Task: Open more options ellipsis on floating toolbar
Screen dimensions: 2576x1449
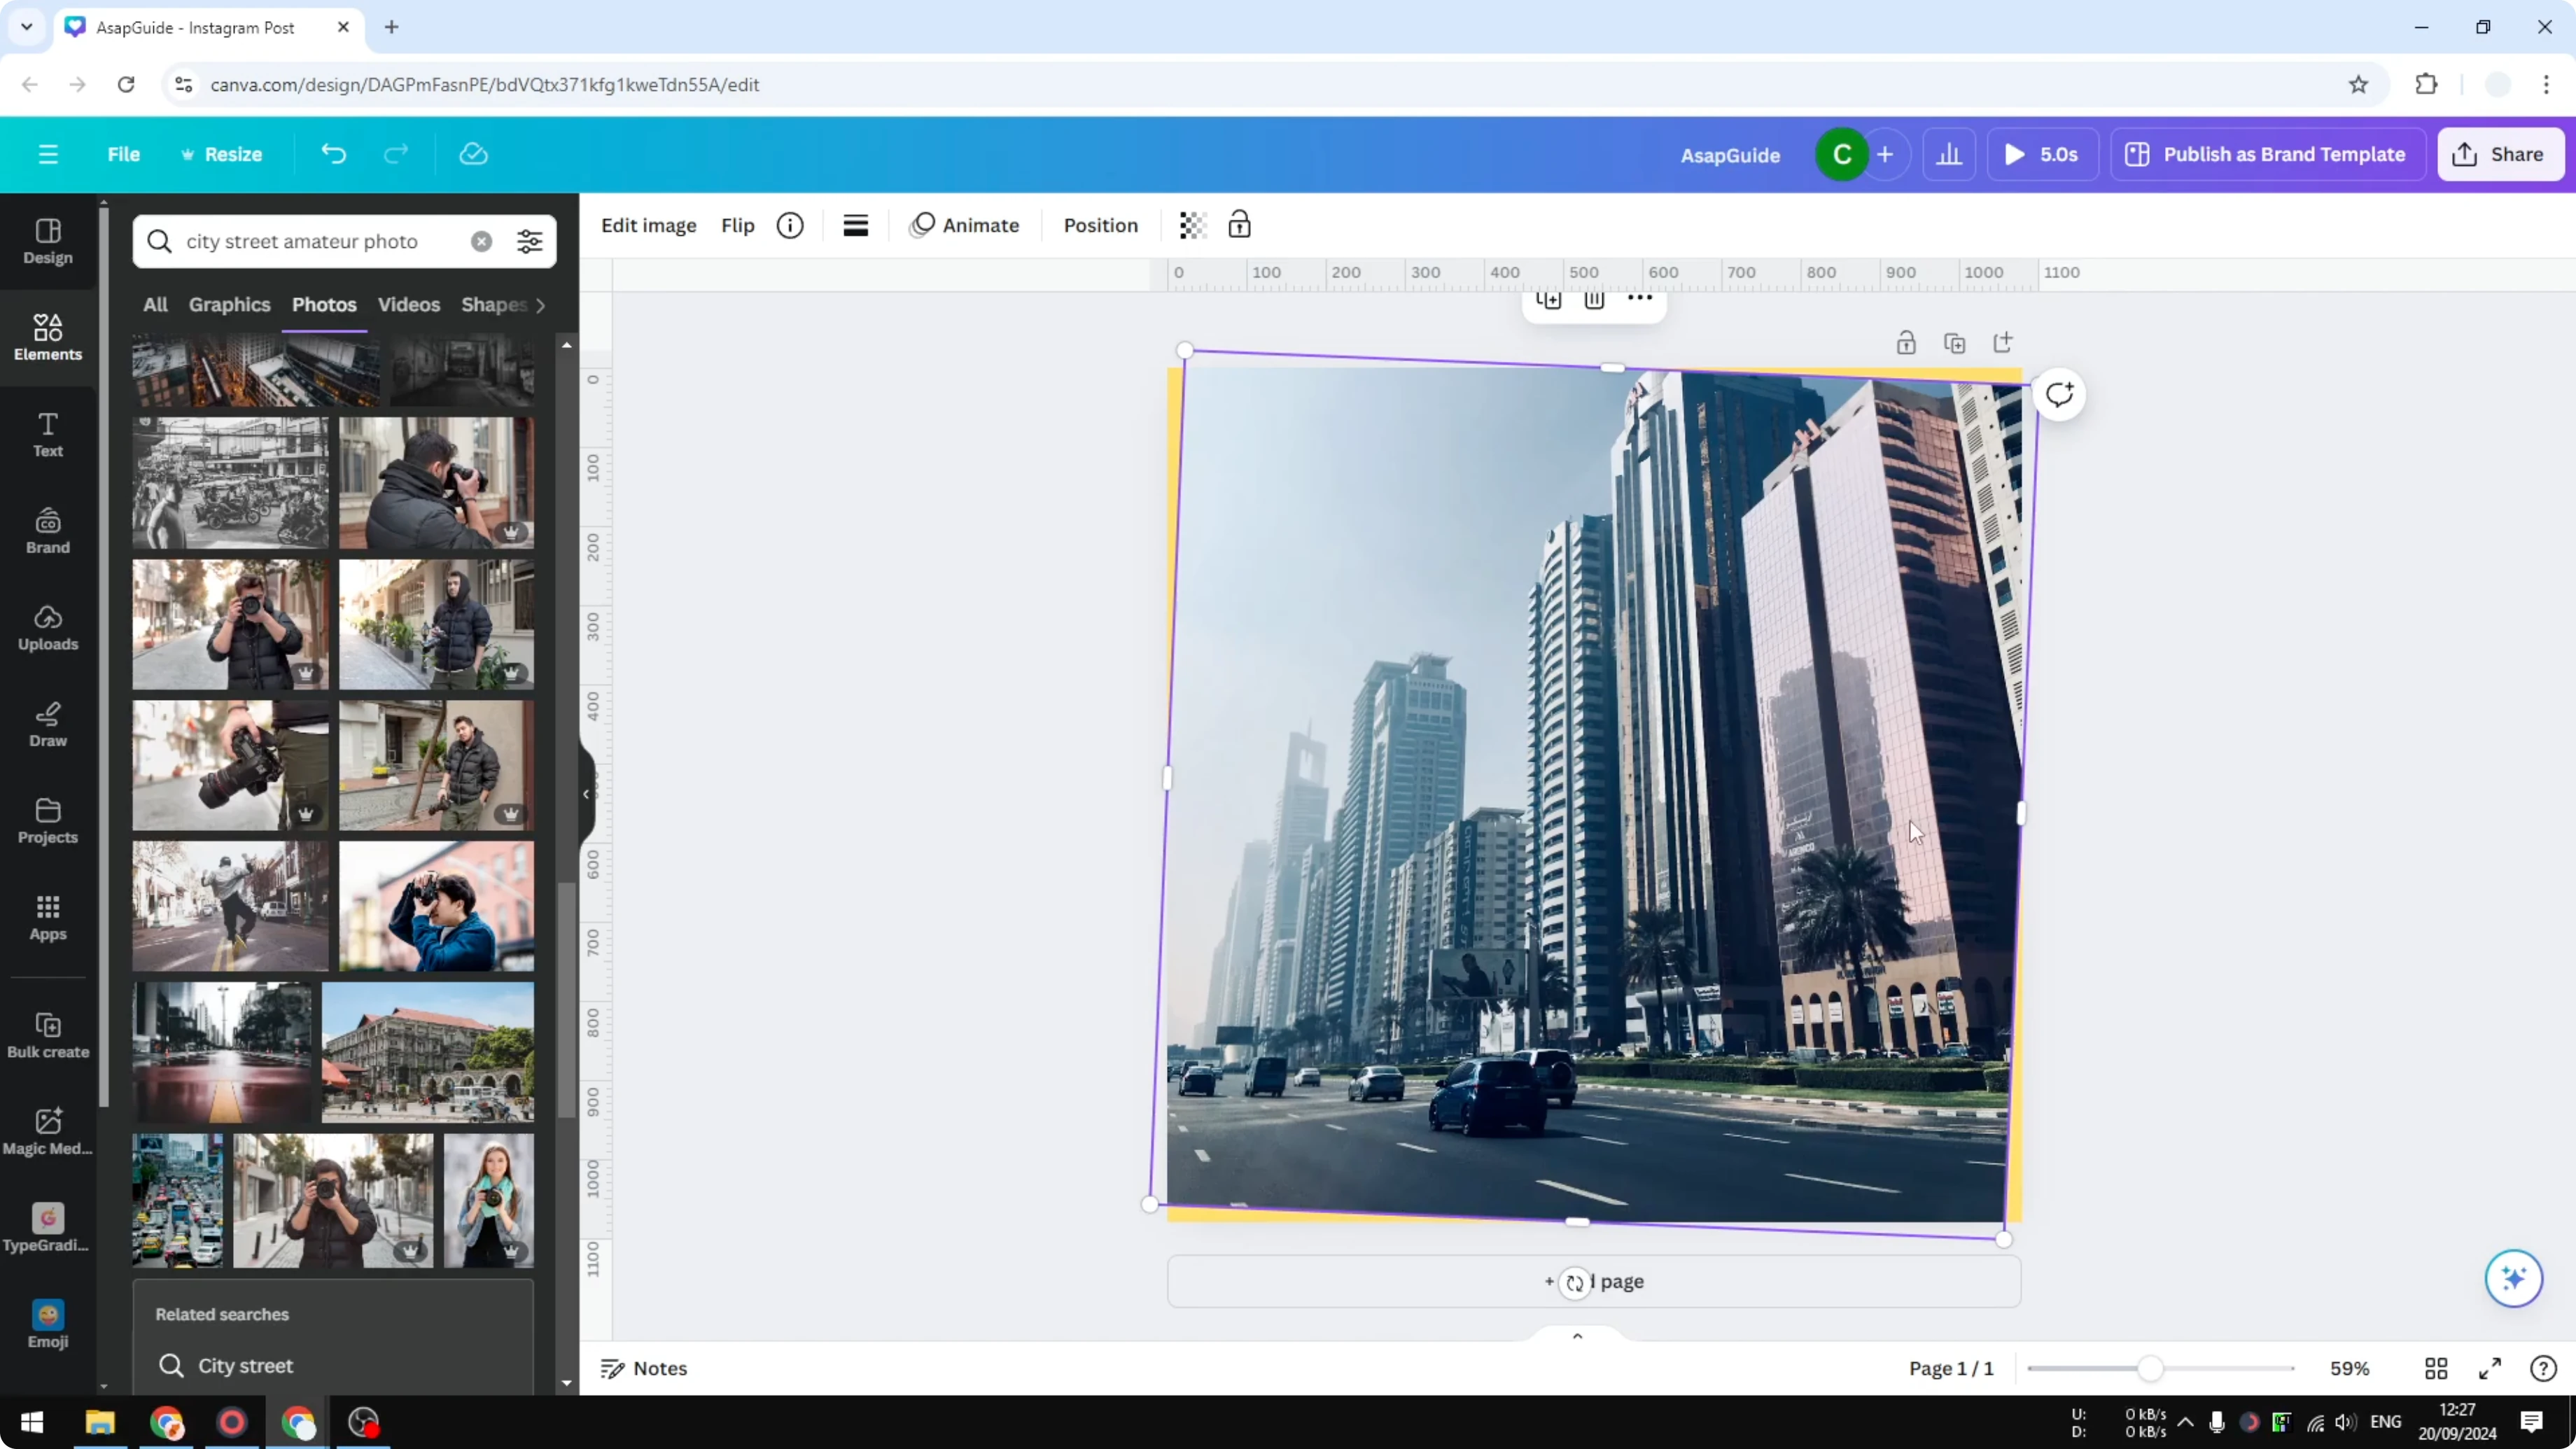Action: click(1640, 298)
